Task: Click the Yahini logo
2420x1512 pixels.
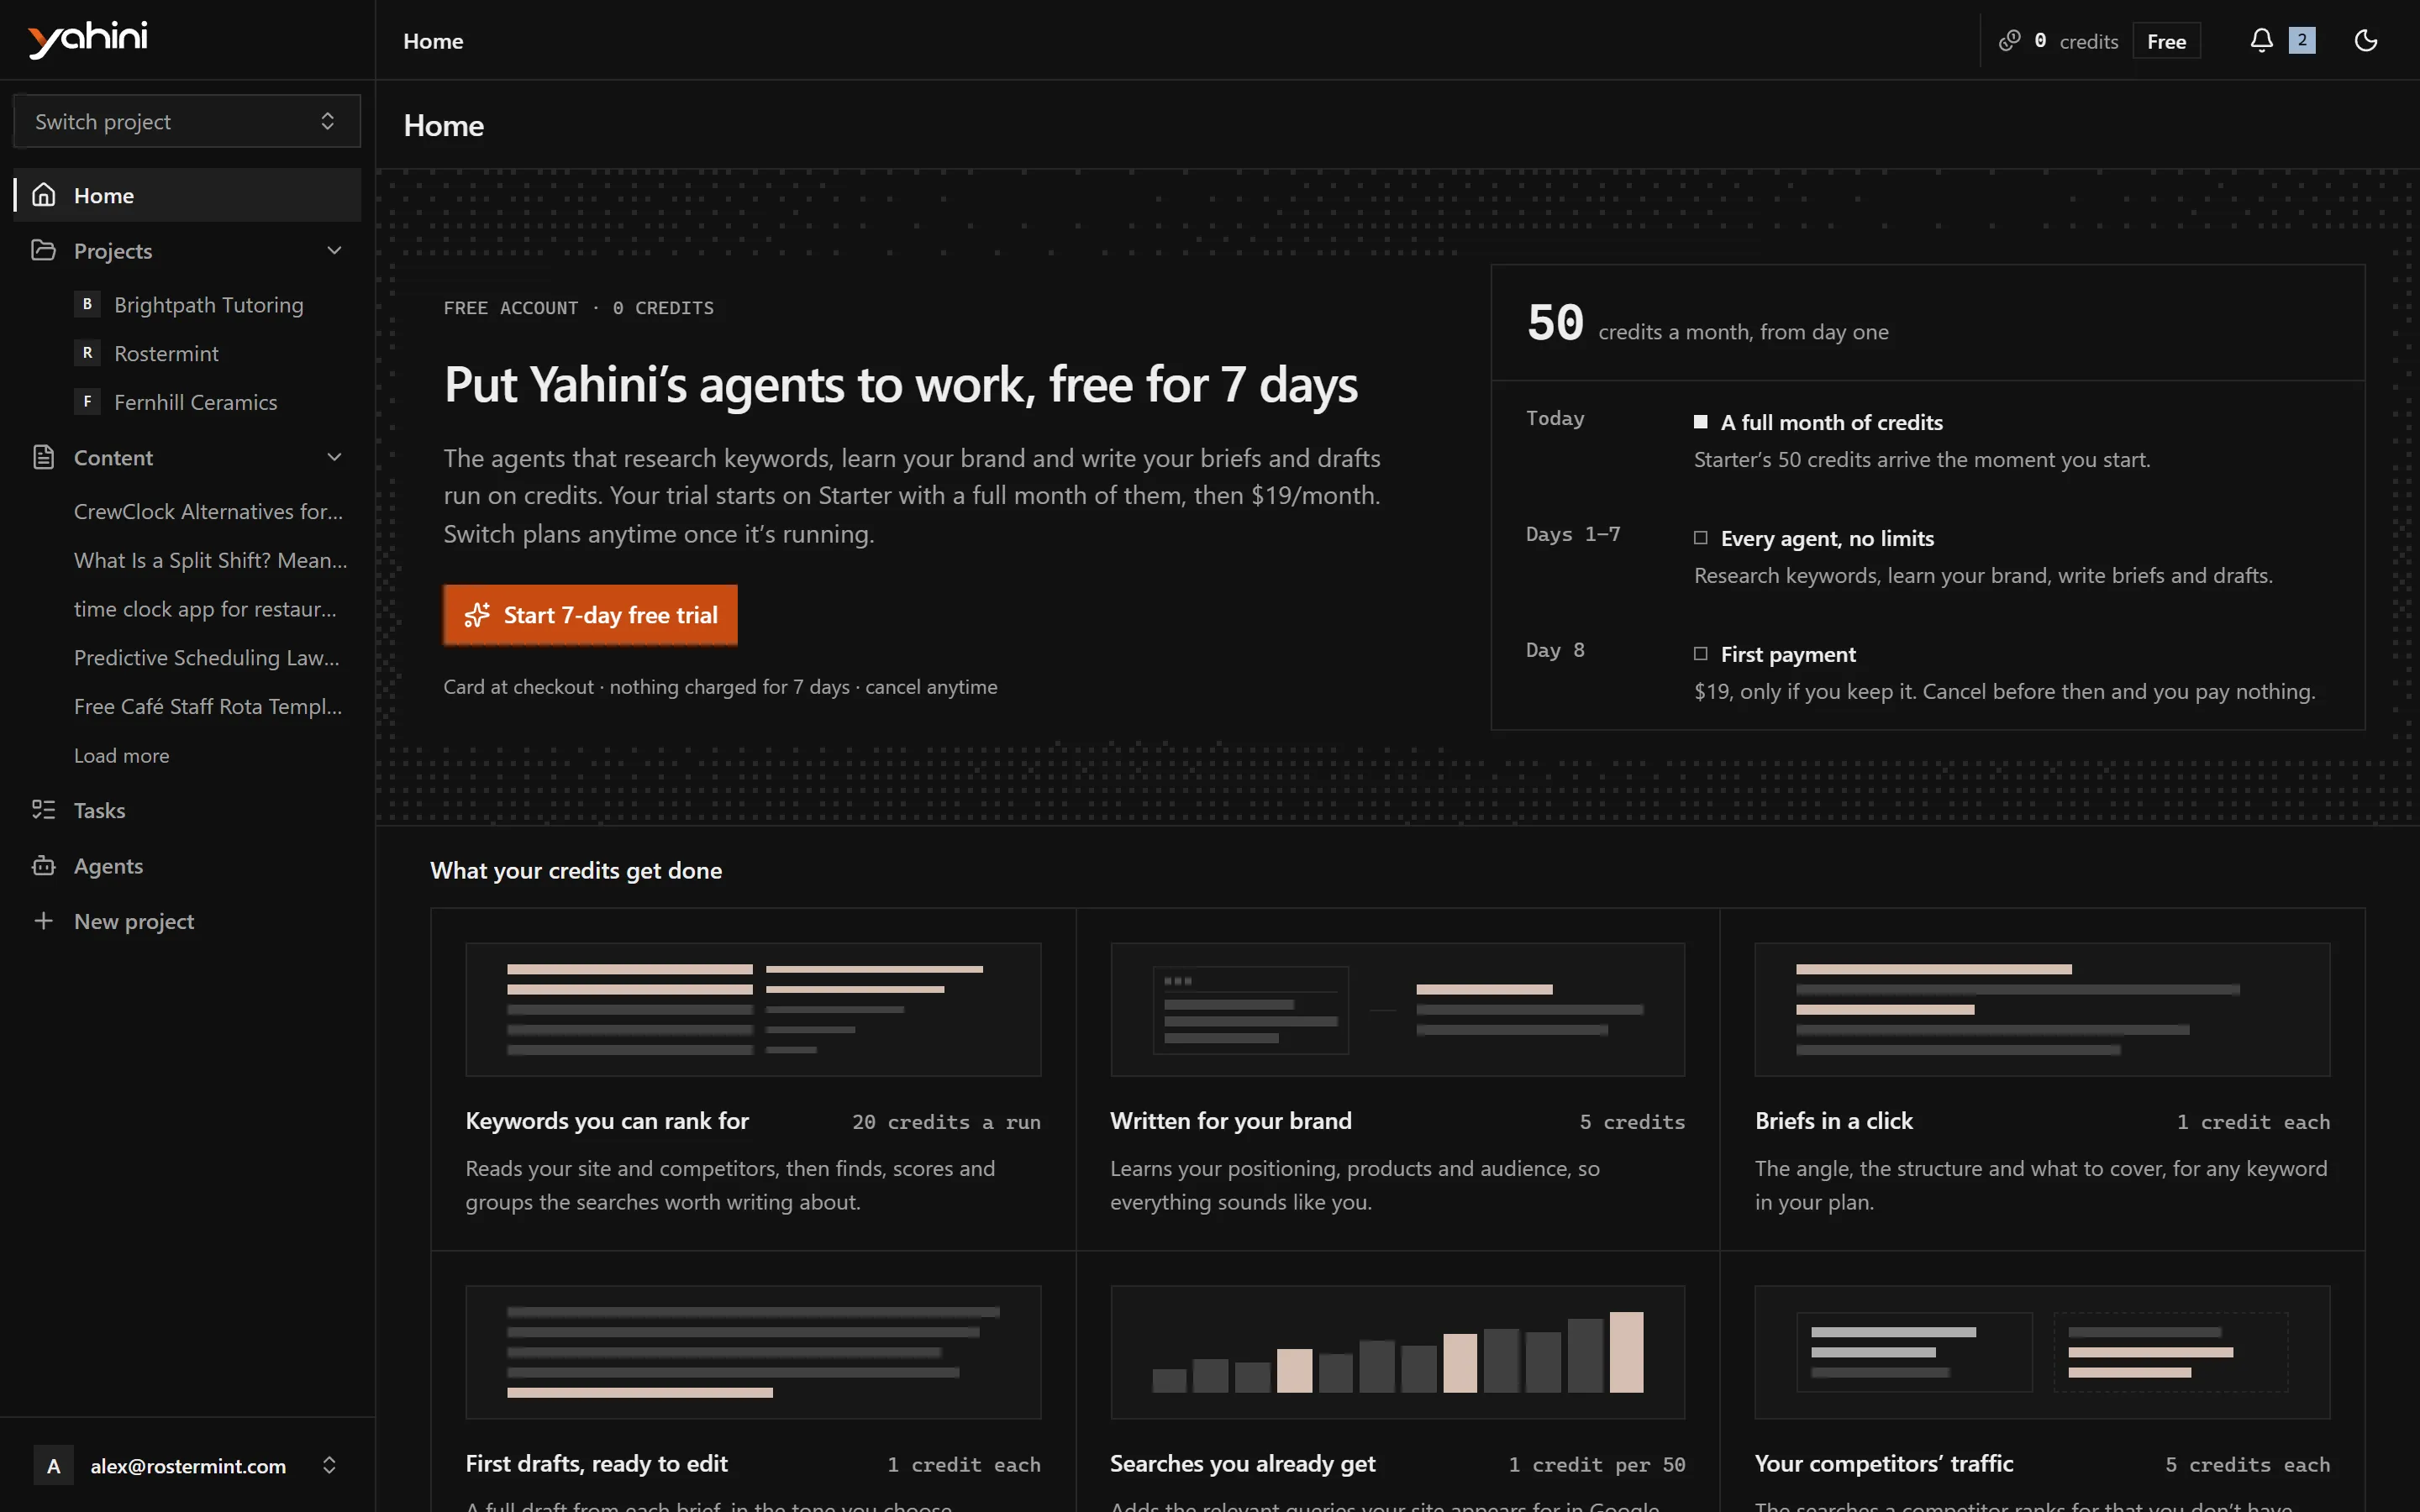Action: (88, 39)
